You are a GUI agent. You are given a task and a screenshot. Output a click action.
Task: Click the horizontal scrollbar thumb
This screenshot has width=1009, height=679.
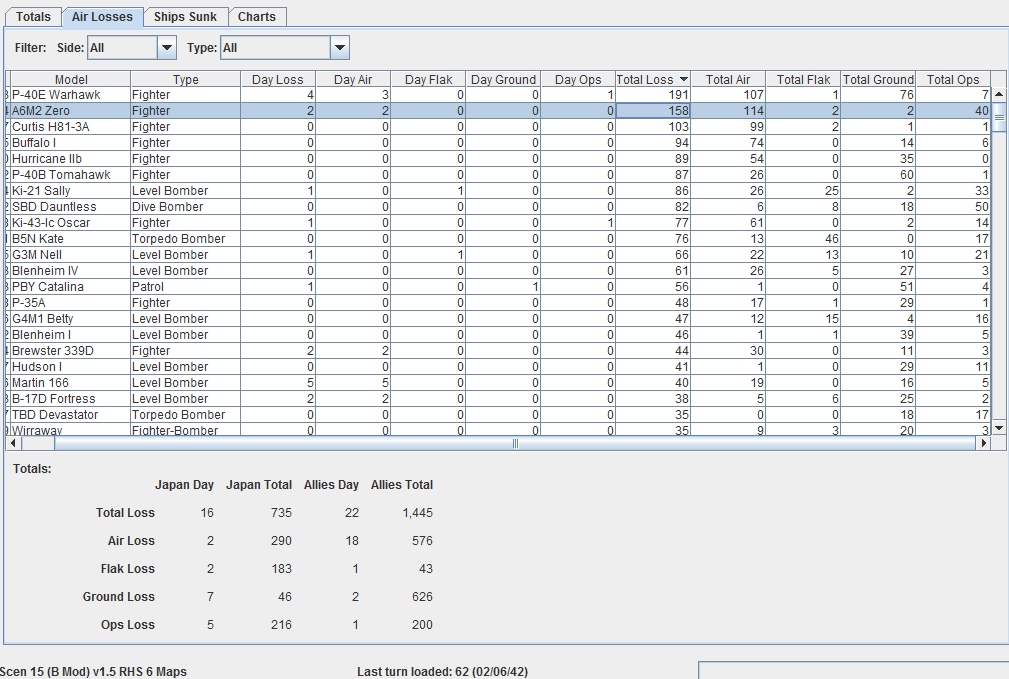pos(515,443)
